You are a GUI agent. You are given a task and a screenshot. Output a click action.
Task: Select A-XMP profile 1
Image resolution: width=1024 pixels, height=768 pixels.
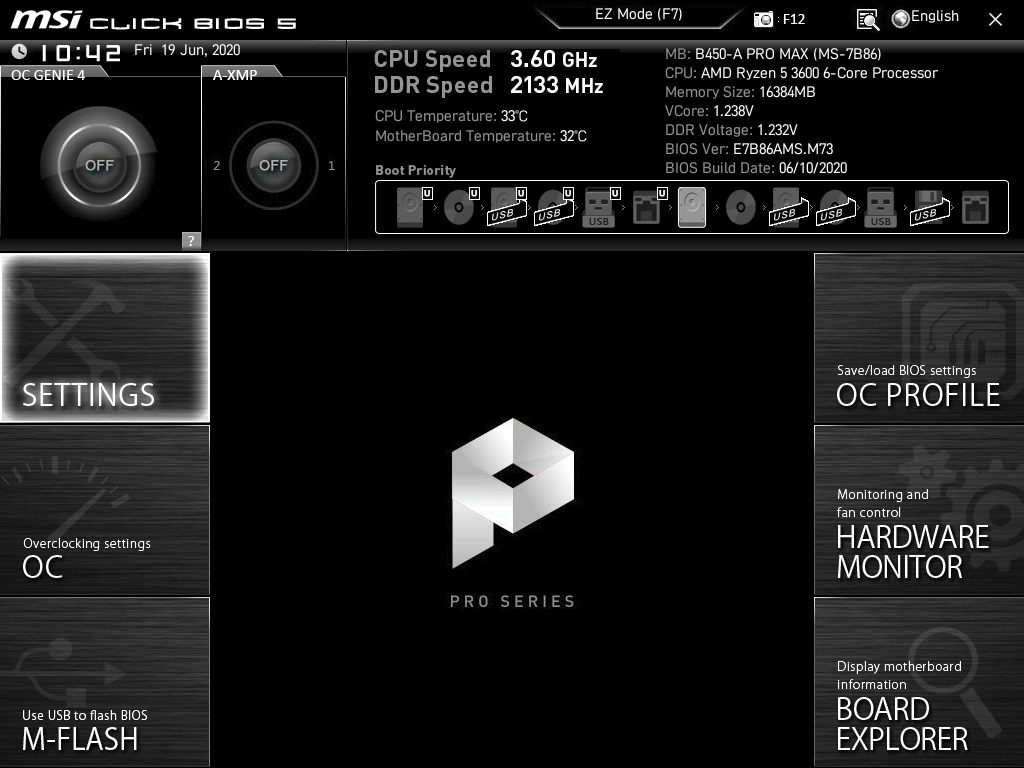click(x=331, y=166)
